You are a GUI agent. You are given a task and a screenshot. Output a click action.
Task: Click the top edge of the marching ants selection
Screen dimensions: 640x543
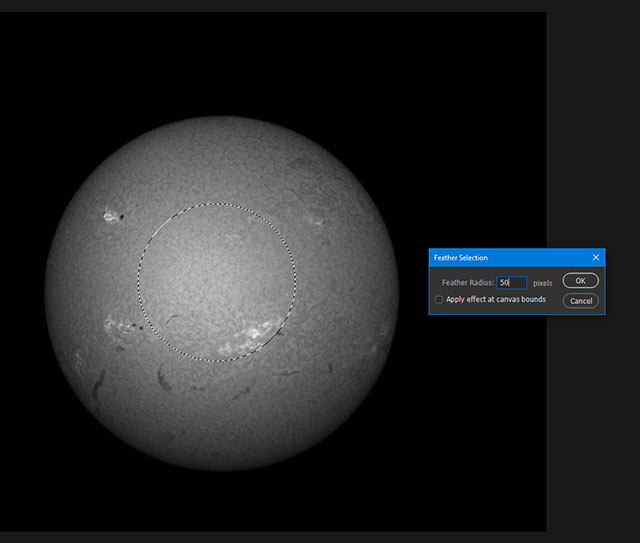point(217,204)
